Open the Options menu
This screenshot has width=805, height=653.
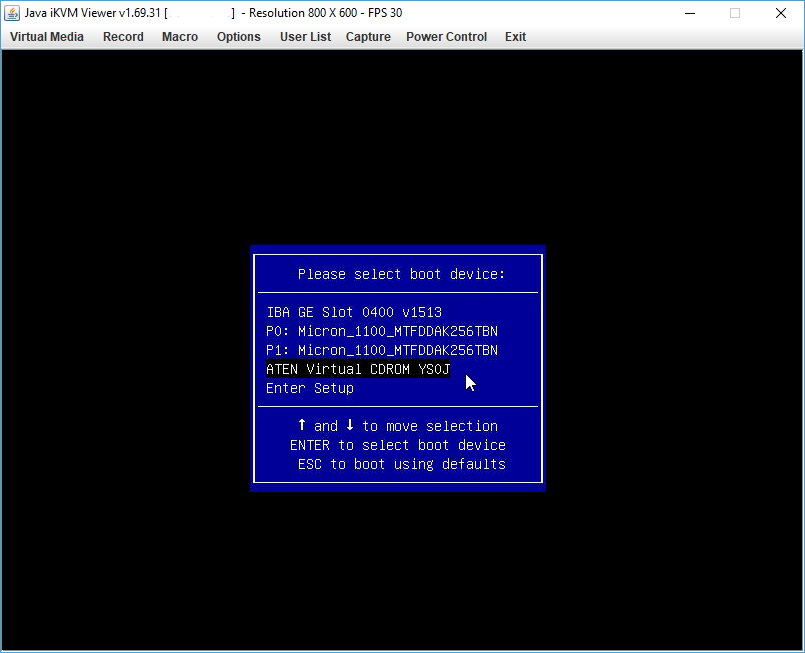click(x=239, y=37)
